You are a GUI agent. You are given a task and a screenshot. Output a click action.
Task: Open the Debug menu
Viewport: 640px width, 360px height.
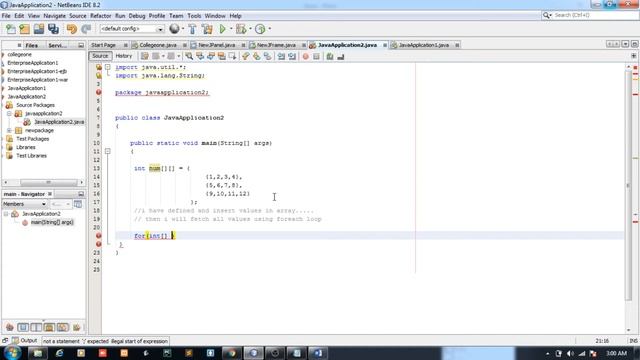[137, 16]
